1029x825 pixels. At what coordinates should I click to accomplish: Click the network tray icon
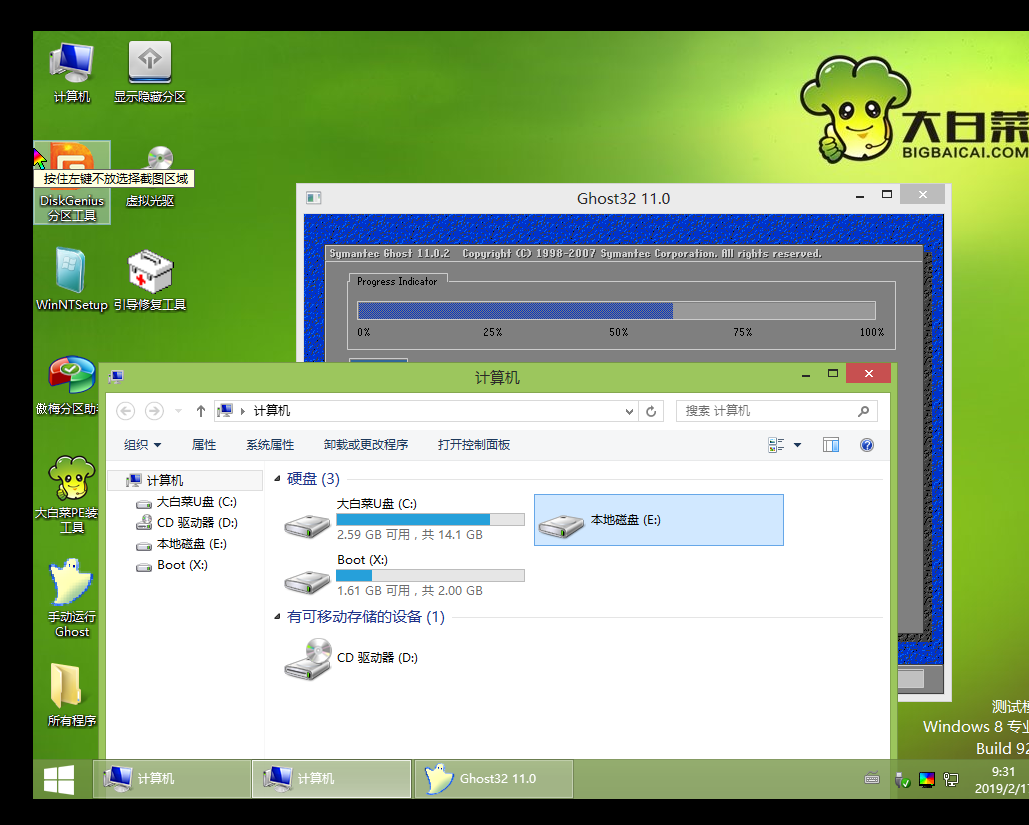point(950,780)
